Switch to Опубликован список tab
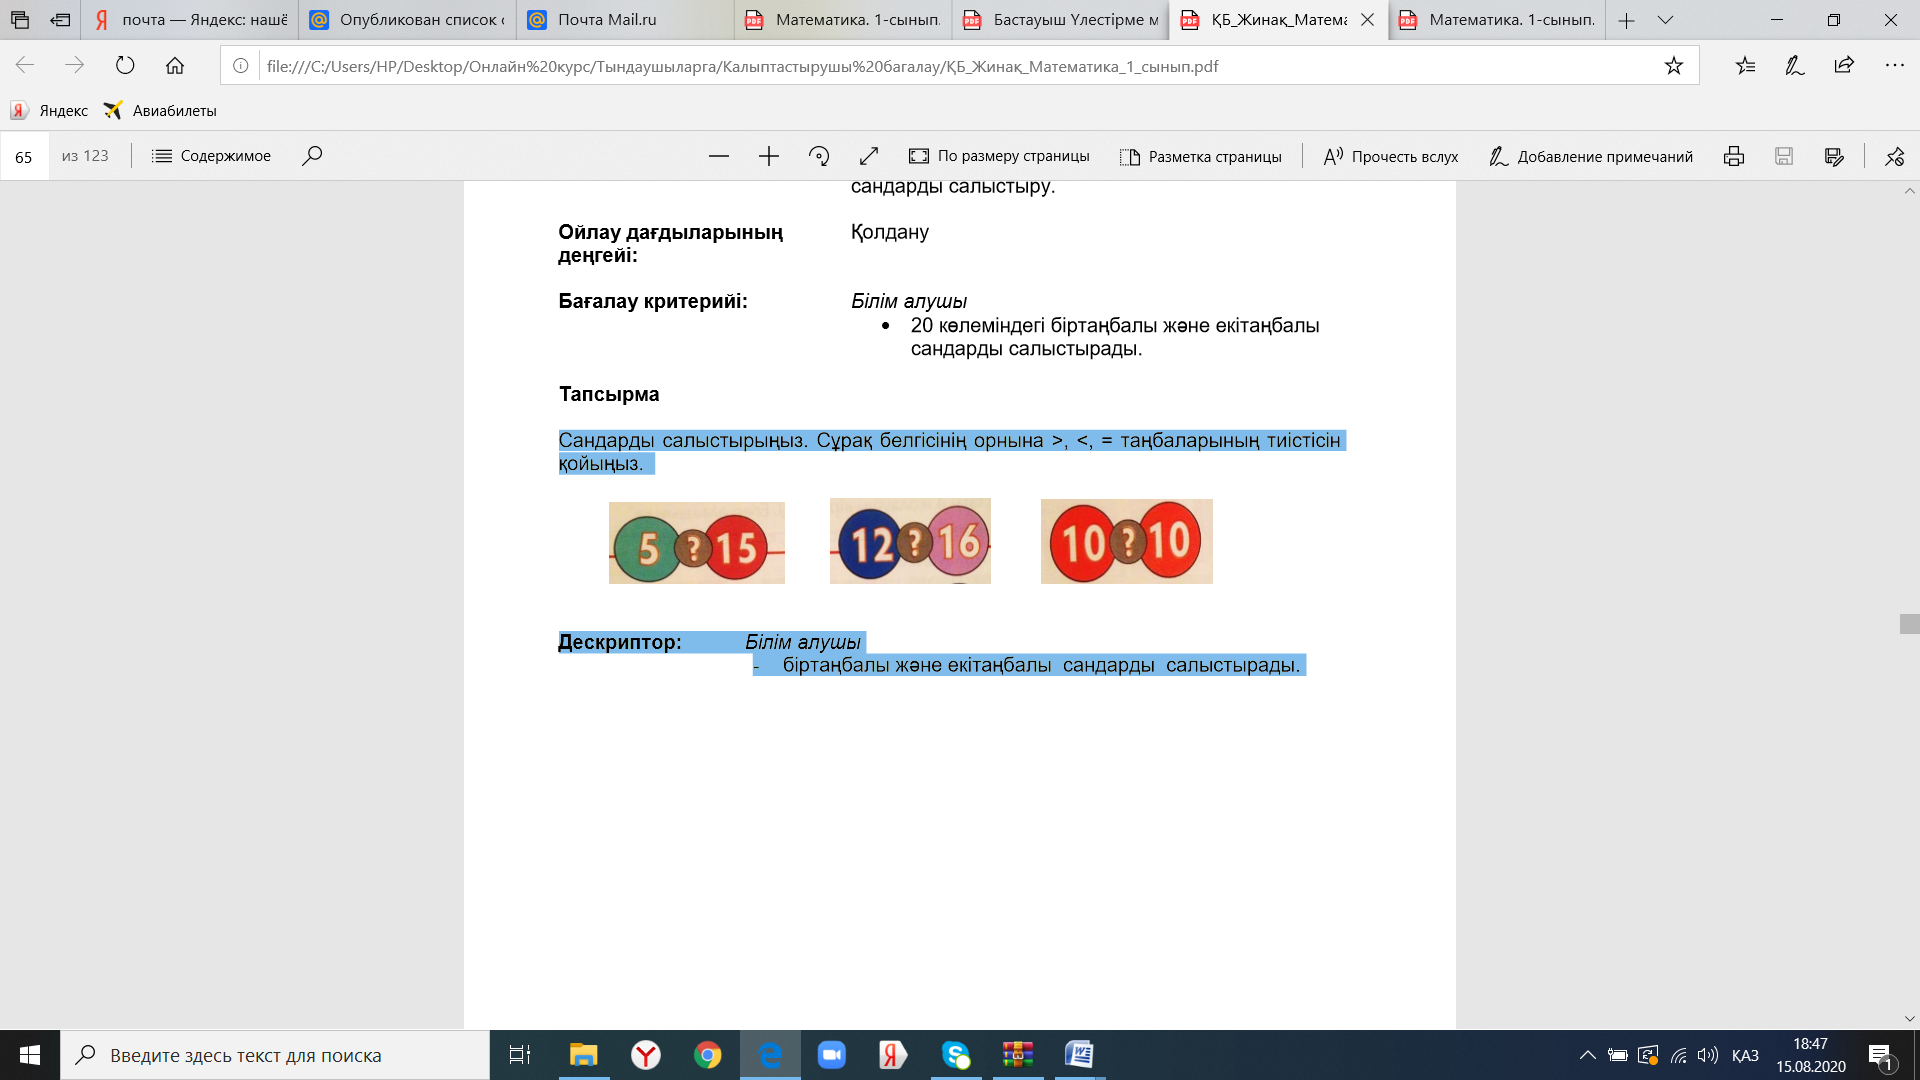The width and height of the screenshot is (1920, 1080). click(x=407, y=20)
